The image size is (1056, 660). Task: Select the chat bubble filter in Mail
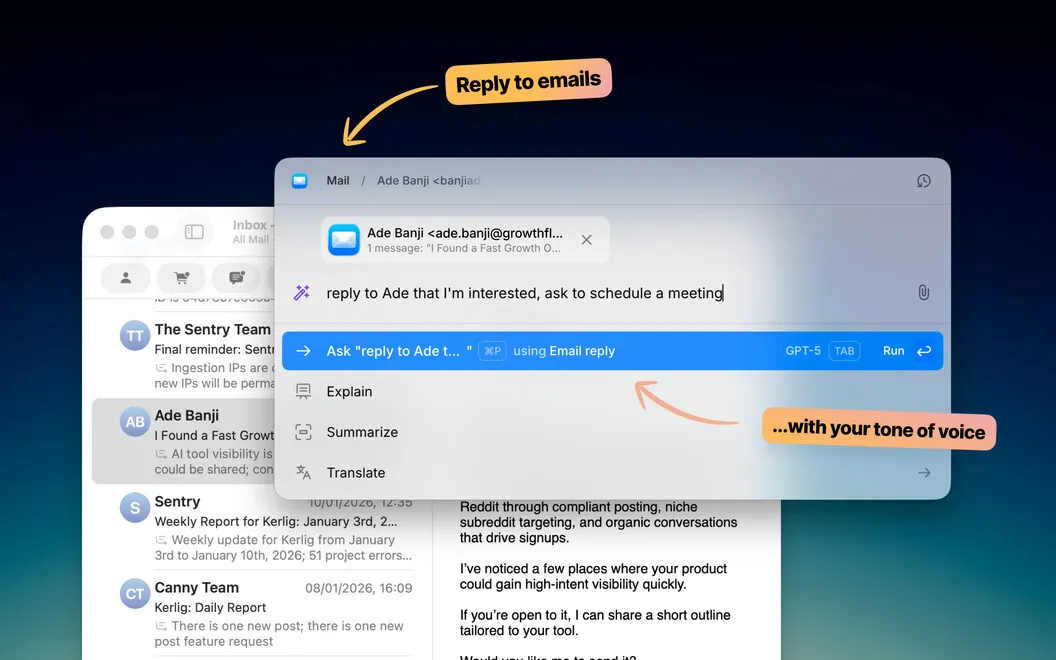click(x=236, y=277)
